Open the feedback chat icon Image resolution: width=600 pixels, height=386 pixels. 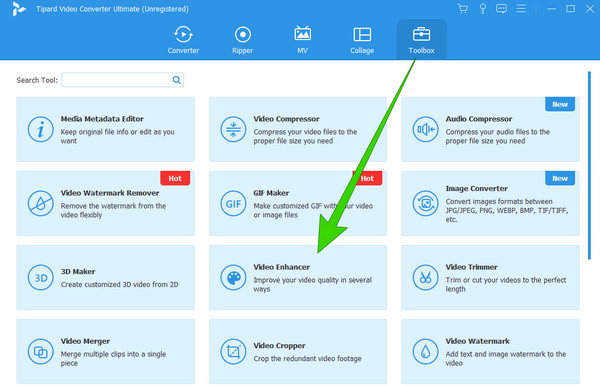tap(501, 8)
